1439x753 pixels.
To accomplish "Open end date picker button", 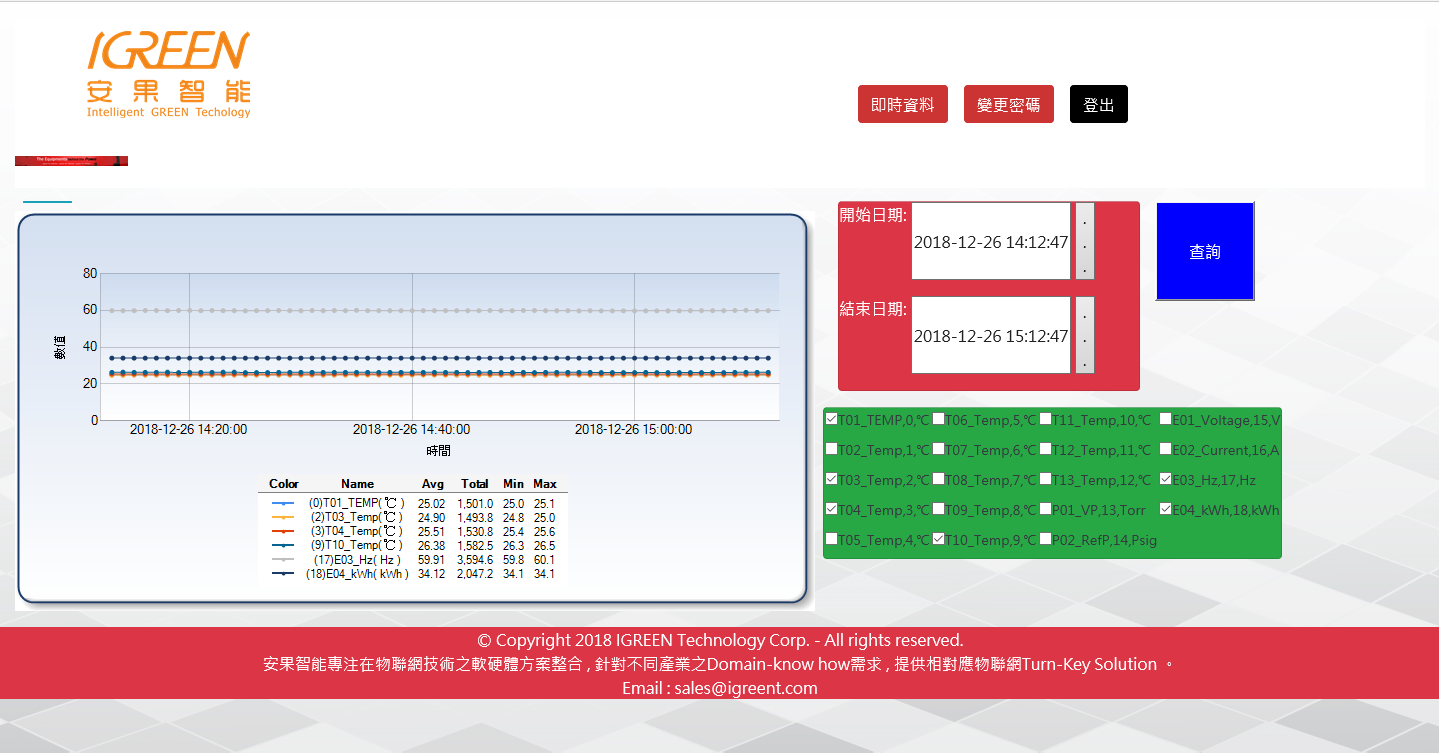I will point(1084,335).
